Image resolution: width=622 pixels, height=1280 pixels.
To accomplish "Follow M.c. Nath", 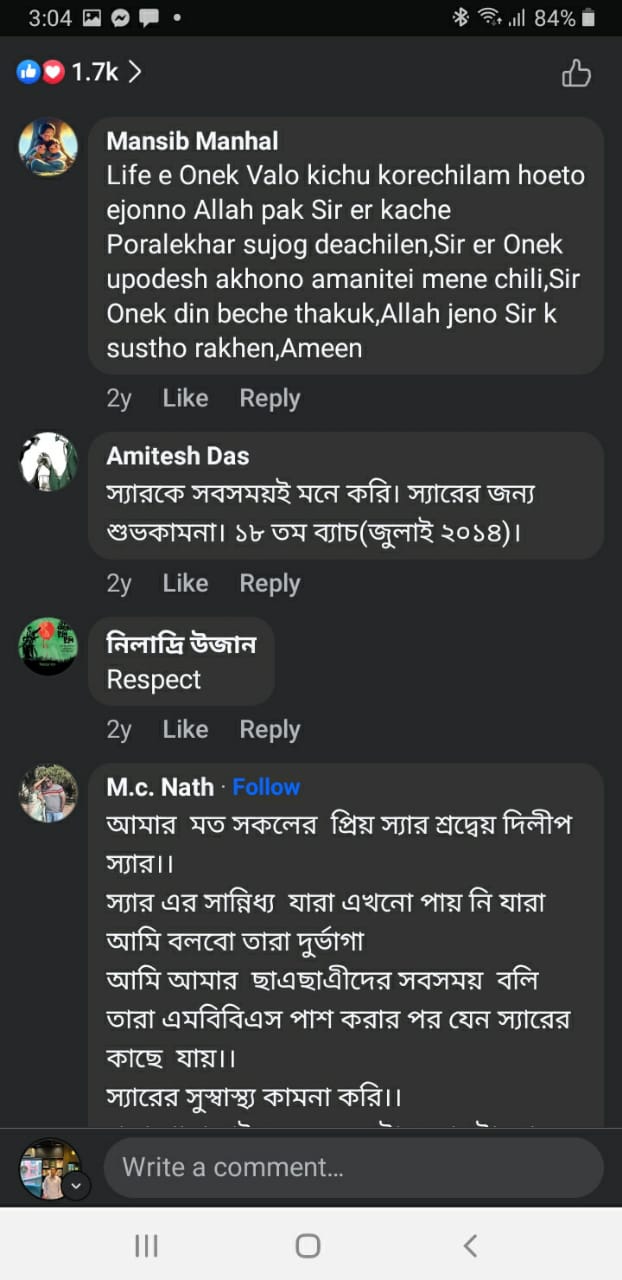I will tap(266, 787).
